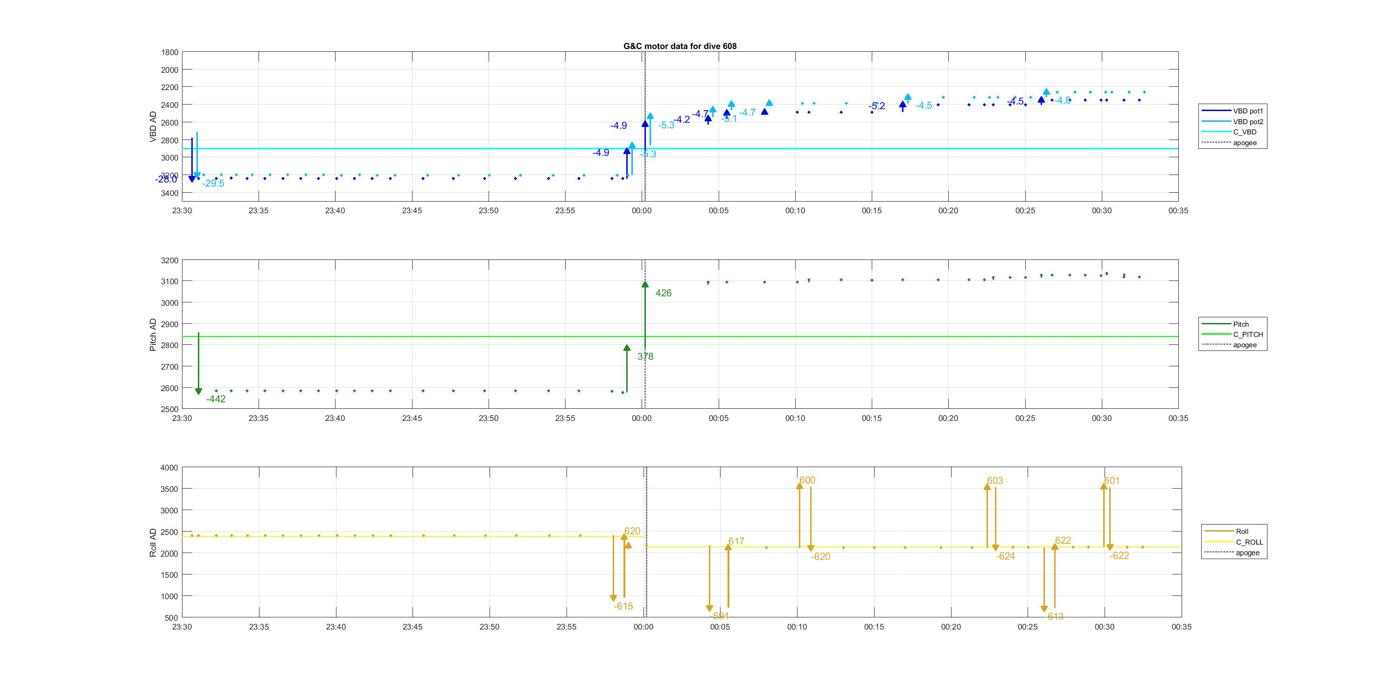Click the '00:15' tick under the Pitch plot
This screenshot has width=1400, height=693.
pos(872,419)
